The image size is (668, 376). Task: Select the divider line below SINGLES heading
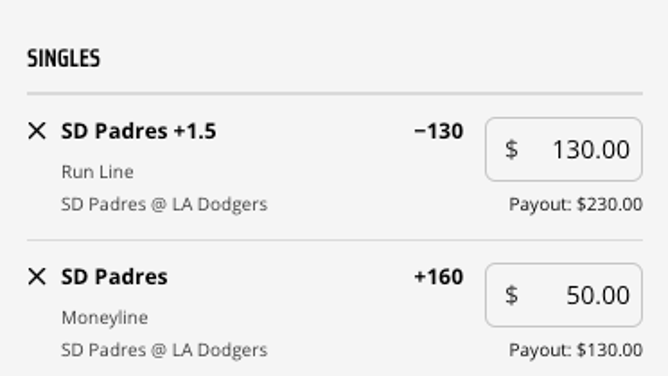tap(335, 93)
